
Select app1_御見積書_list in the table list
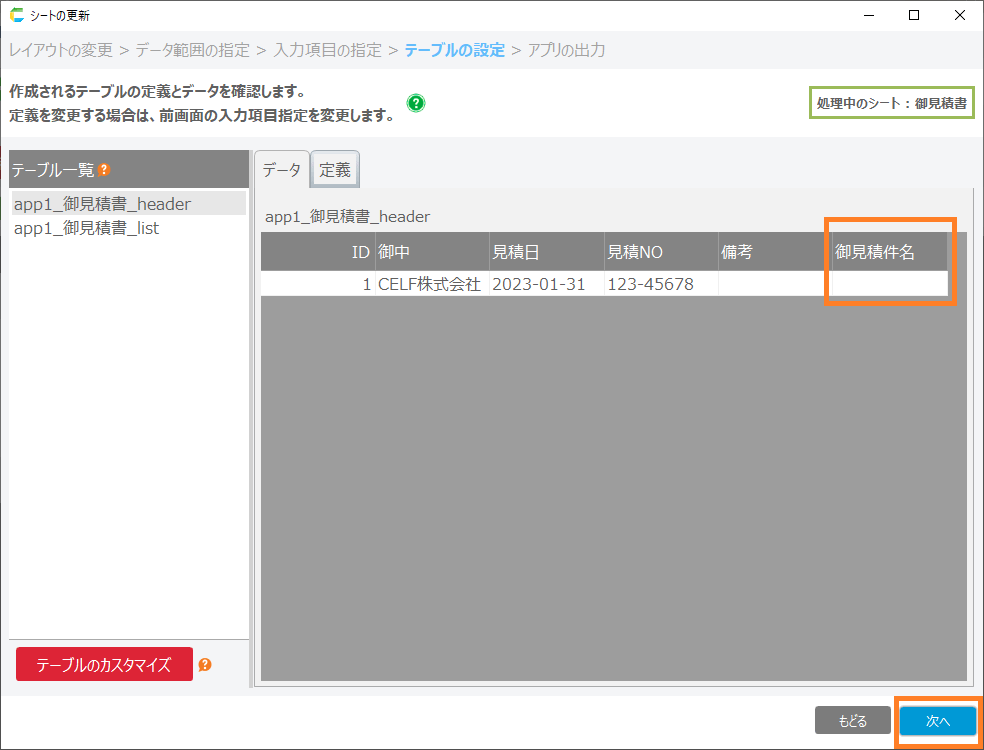click(x=86, y=228)
